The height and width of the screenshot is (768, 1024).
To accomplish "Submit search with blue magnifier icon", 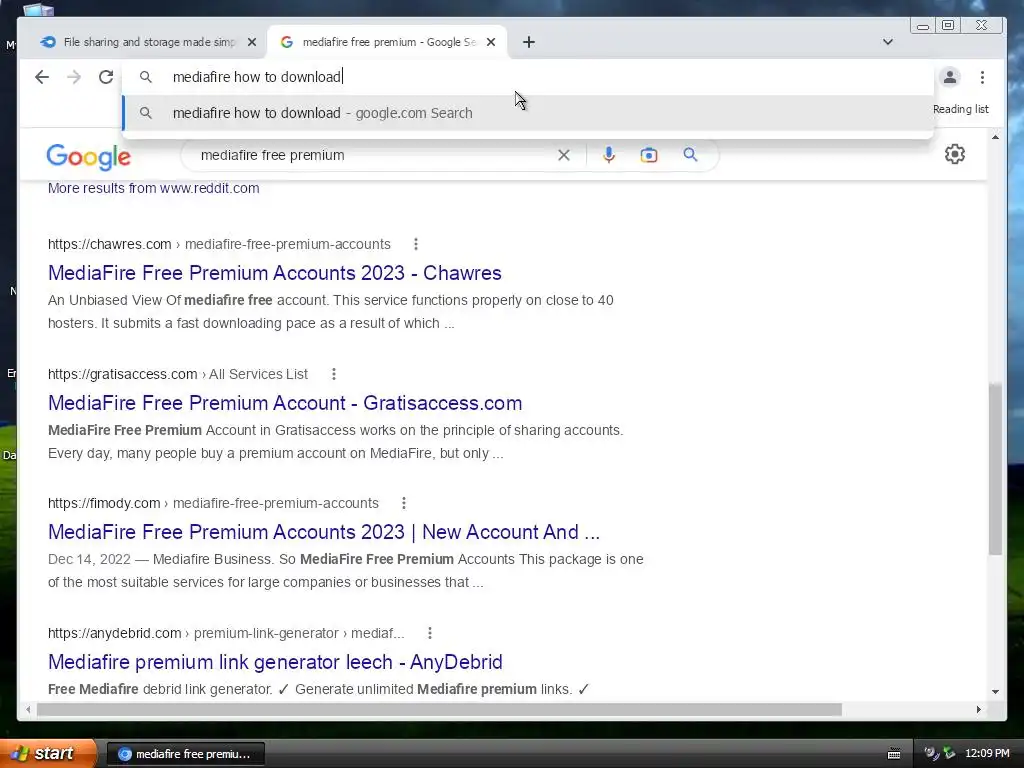I will pyautogui.click(x=690, y=155).
